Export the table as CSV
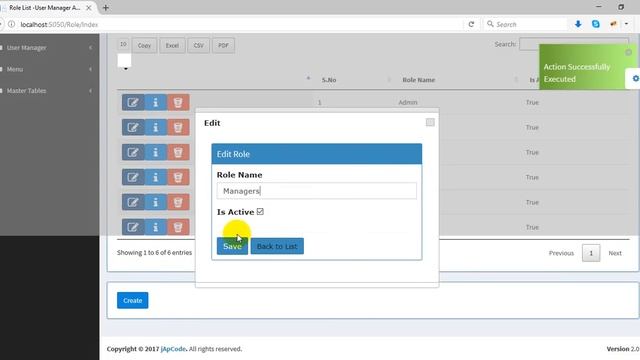Screen dimensions: 640x360 [x=199, y=45]
